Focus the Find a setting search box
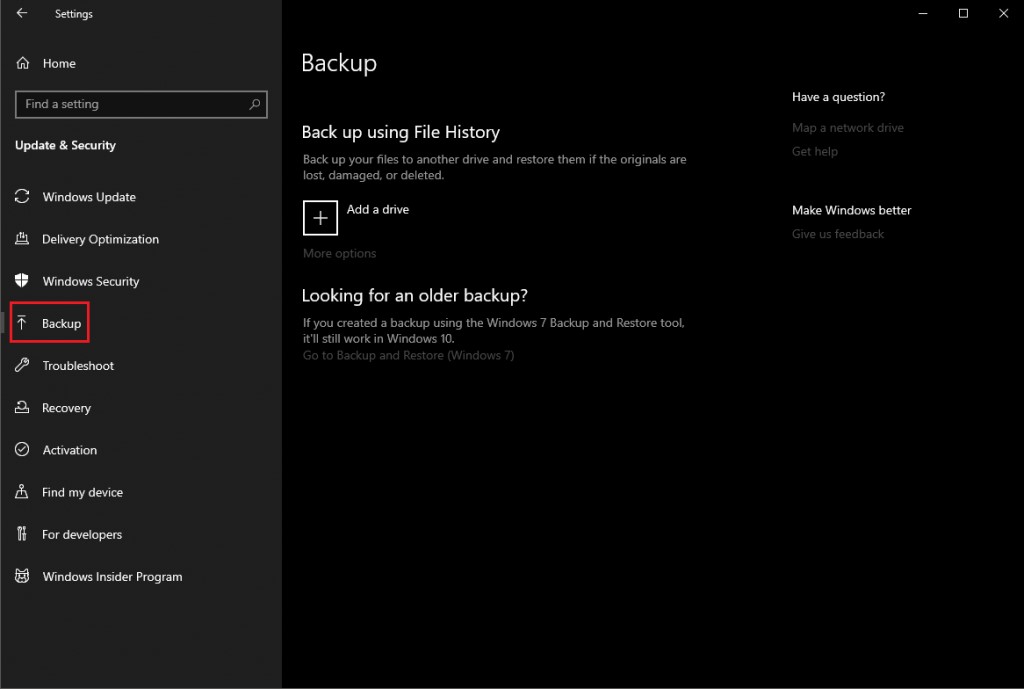This screenshot has width=1024, height=689. 130,104
